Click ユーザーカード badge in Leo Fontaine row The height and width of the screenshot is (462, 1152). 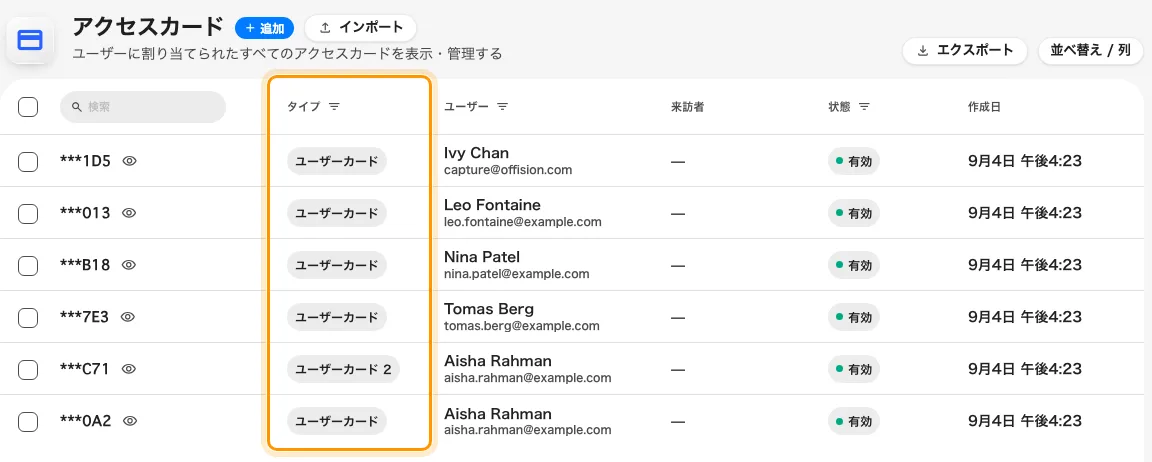[x=336, y=214]
